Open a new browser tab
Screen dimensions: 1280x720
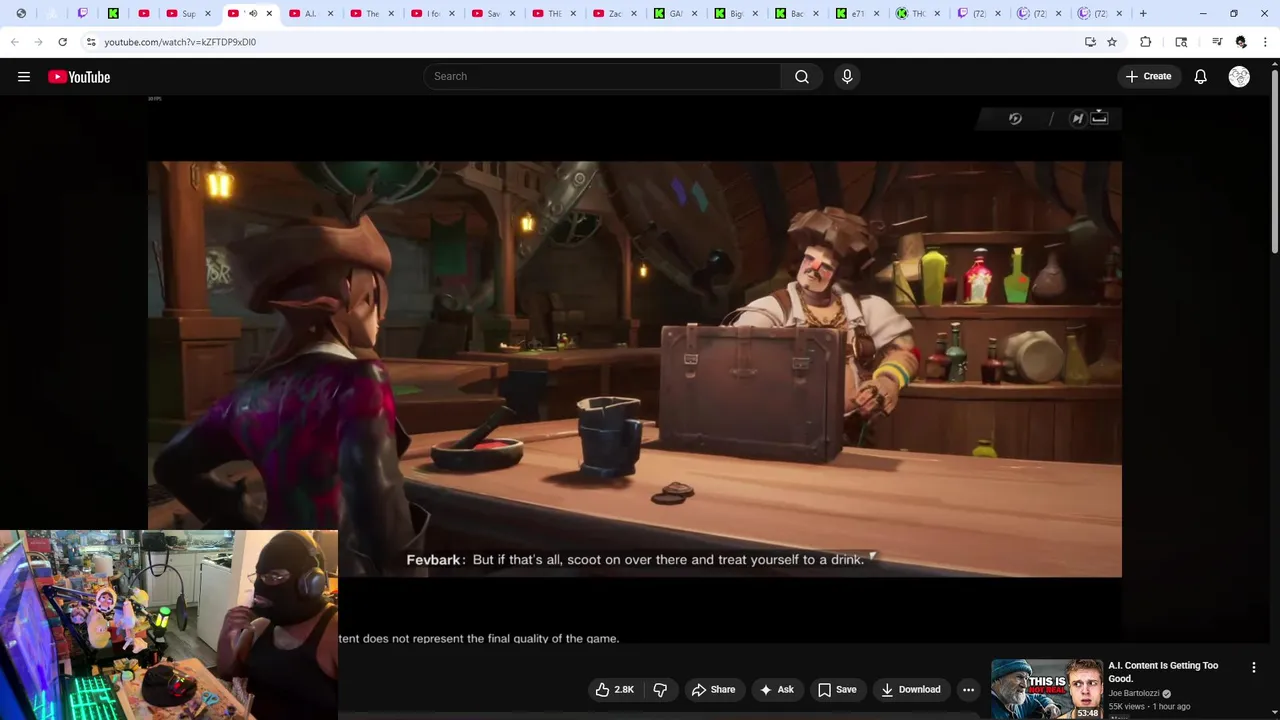[1143, 14]
